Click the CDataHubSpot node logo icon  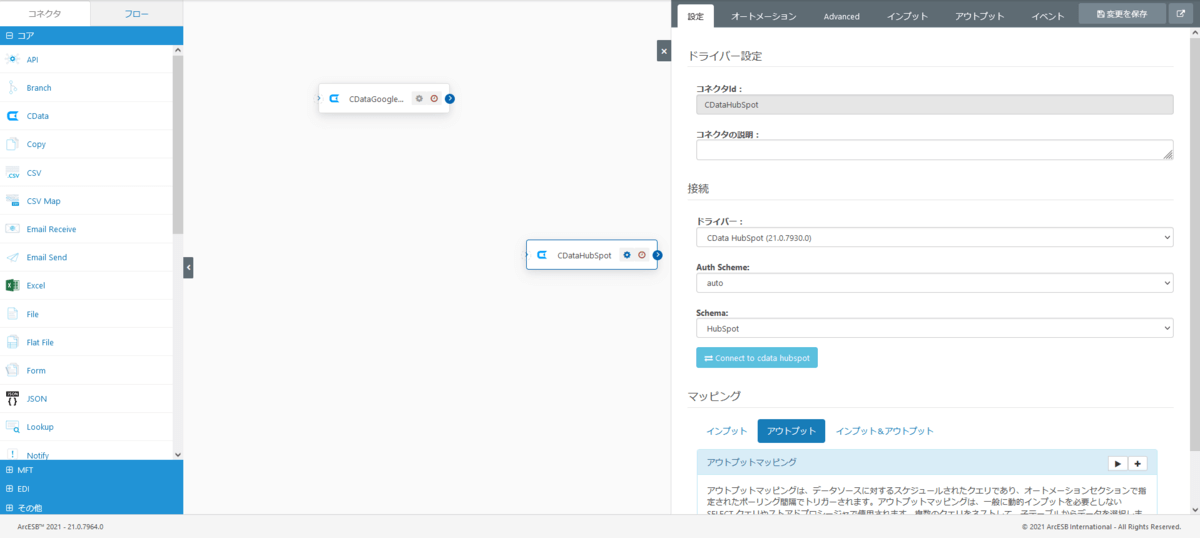(541, 255)
